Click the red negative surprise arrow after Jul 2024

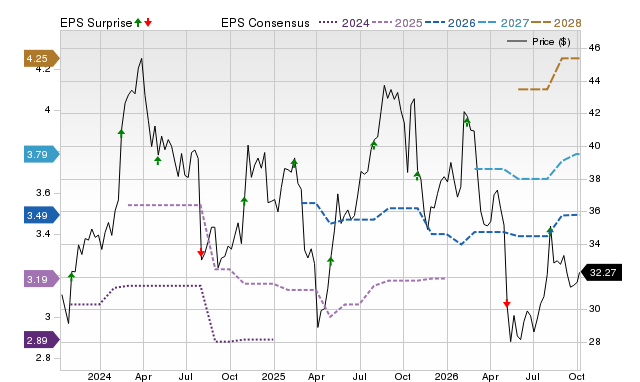(x=200, y=253)
